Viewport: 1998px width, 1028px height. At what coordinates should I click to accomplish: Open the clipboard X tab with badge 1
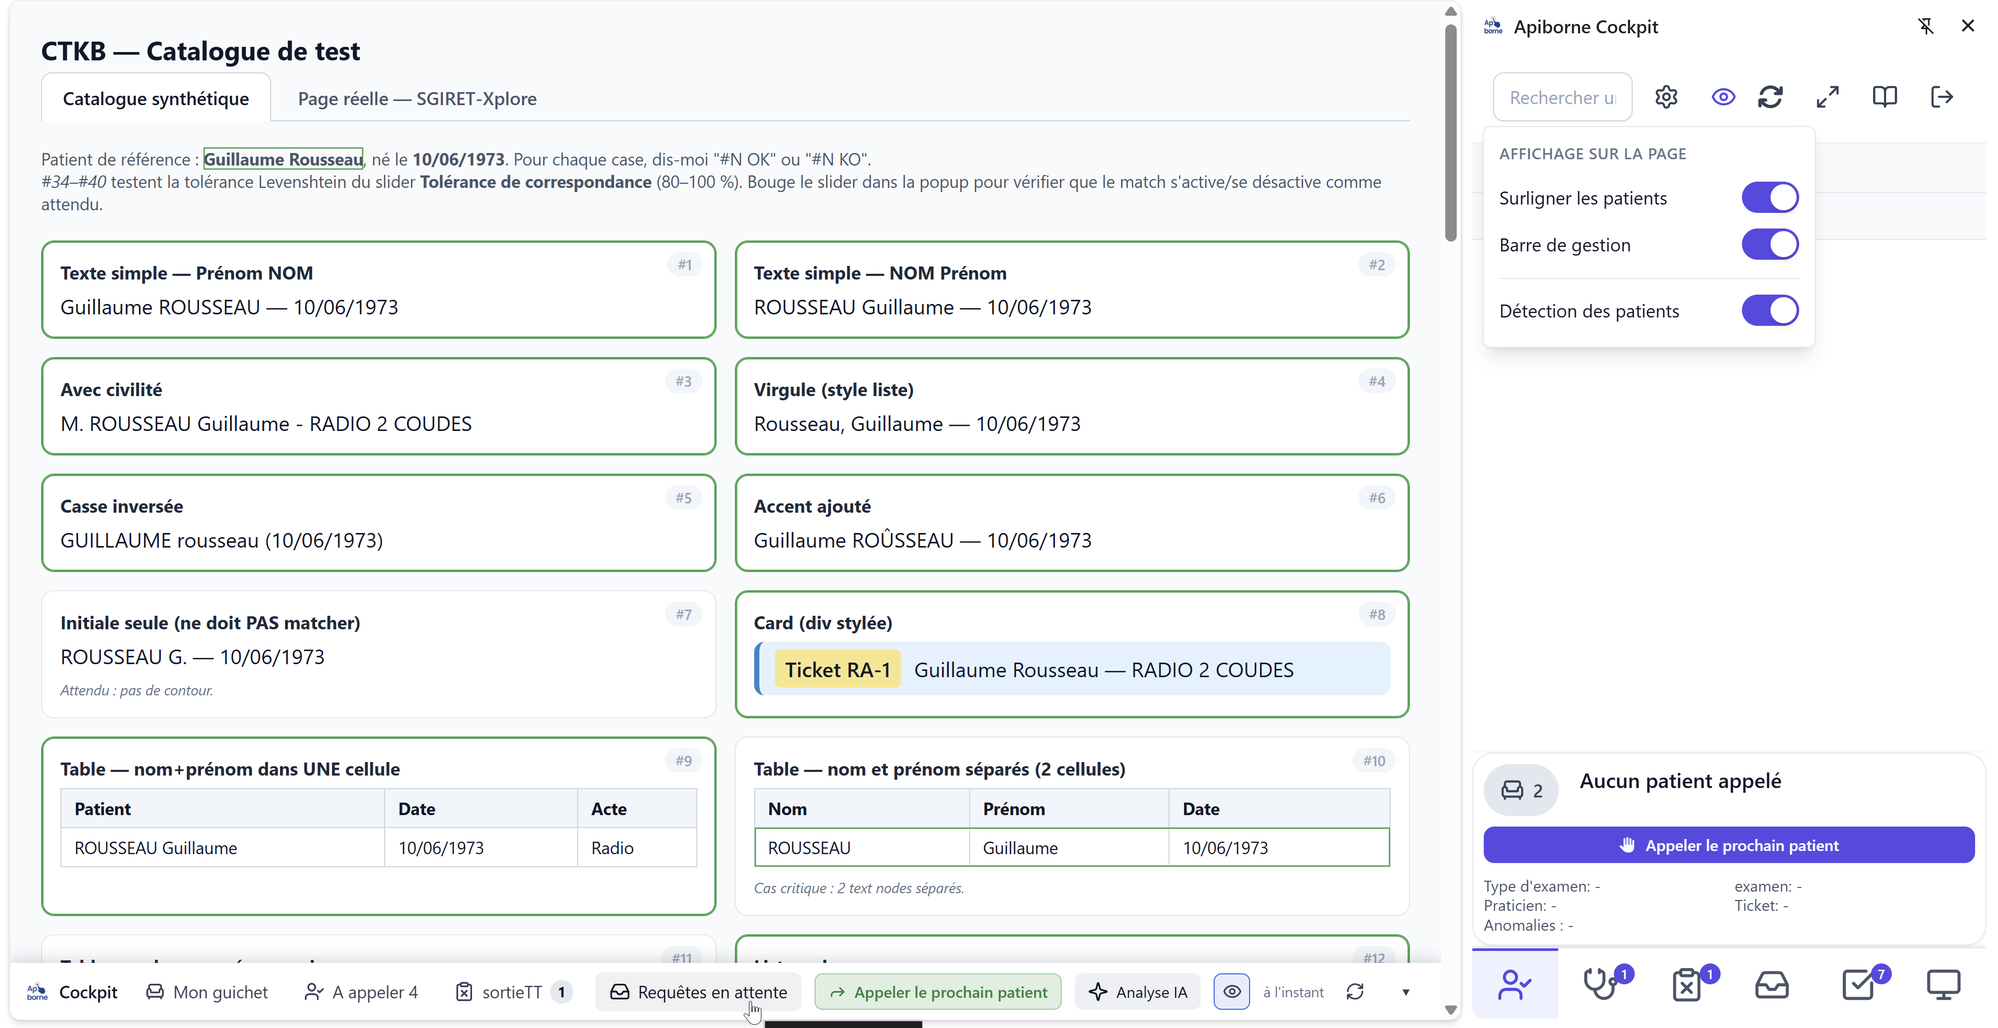1687,985
